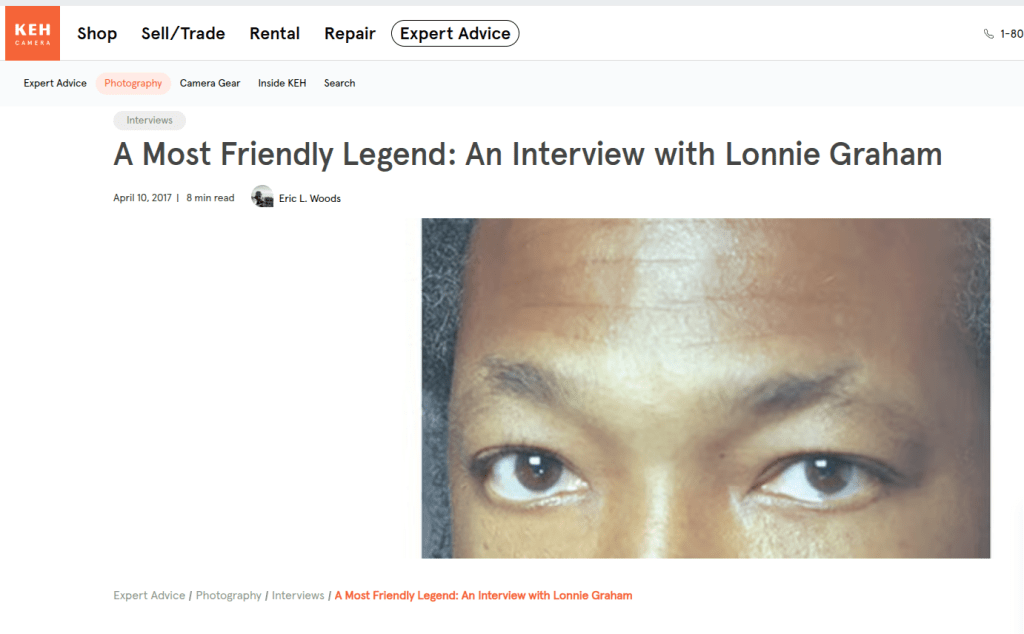
Task: Open the Repair page
Action: 349,33
